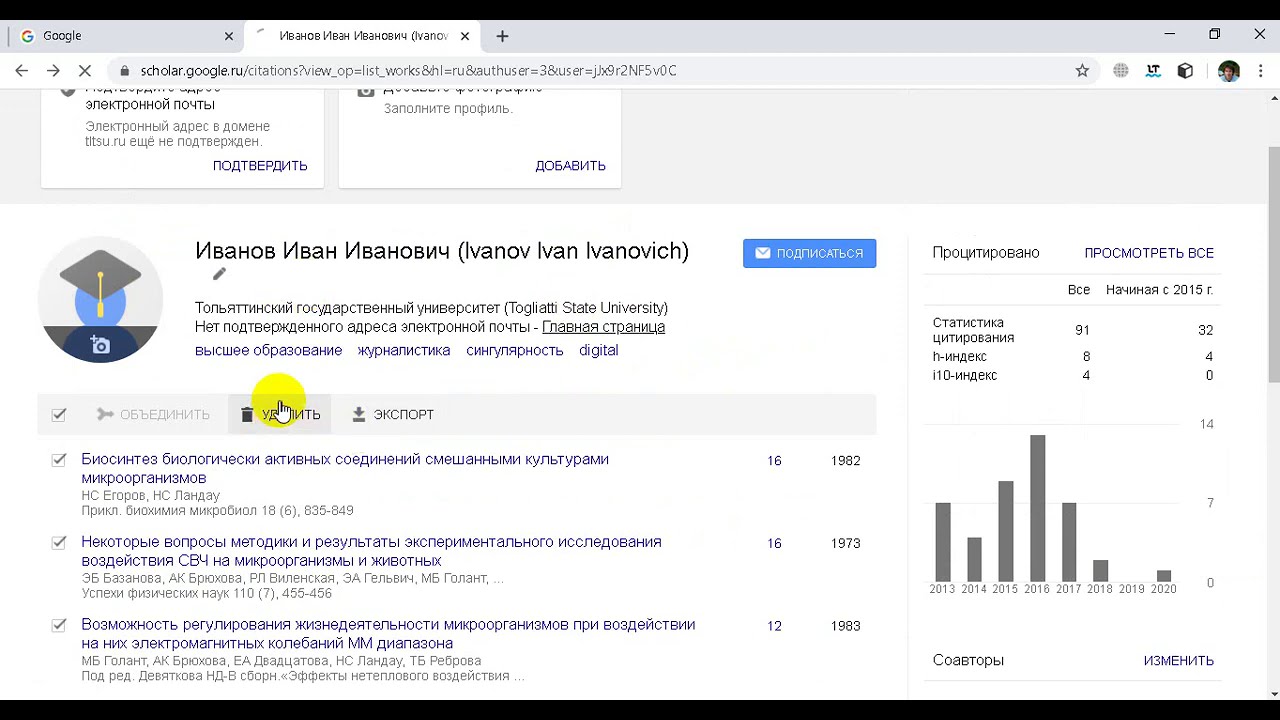Open the browser profile avatar

[x=1229, y=71]
